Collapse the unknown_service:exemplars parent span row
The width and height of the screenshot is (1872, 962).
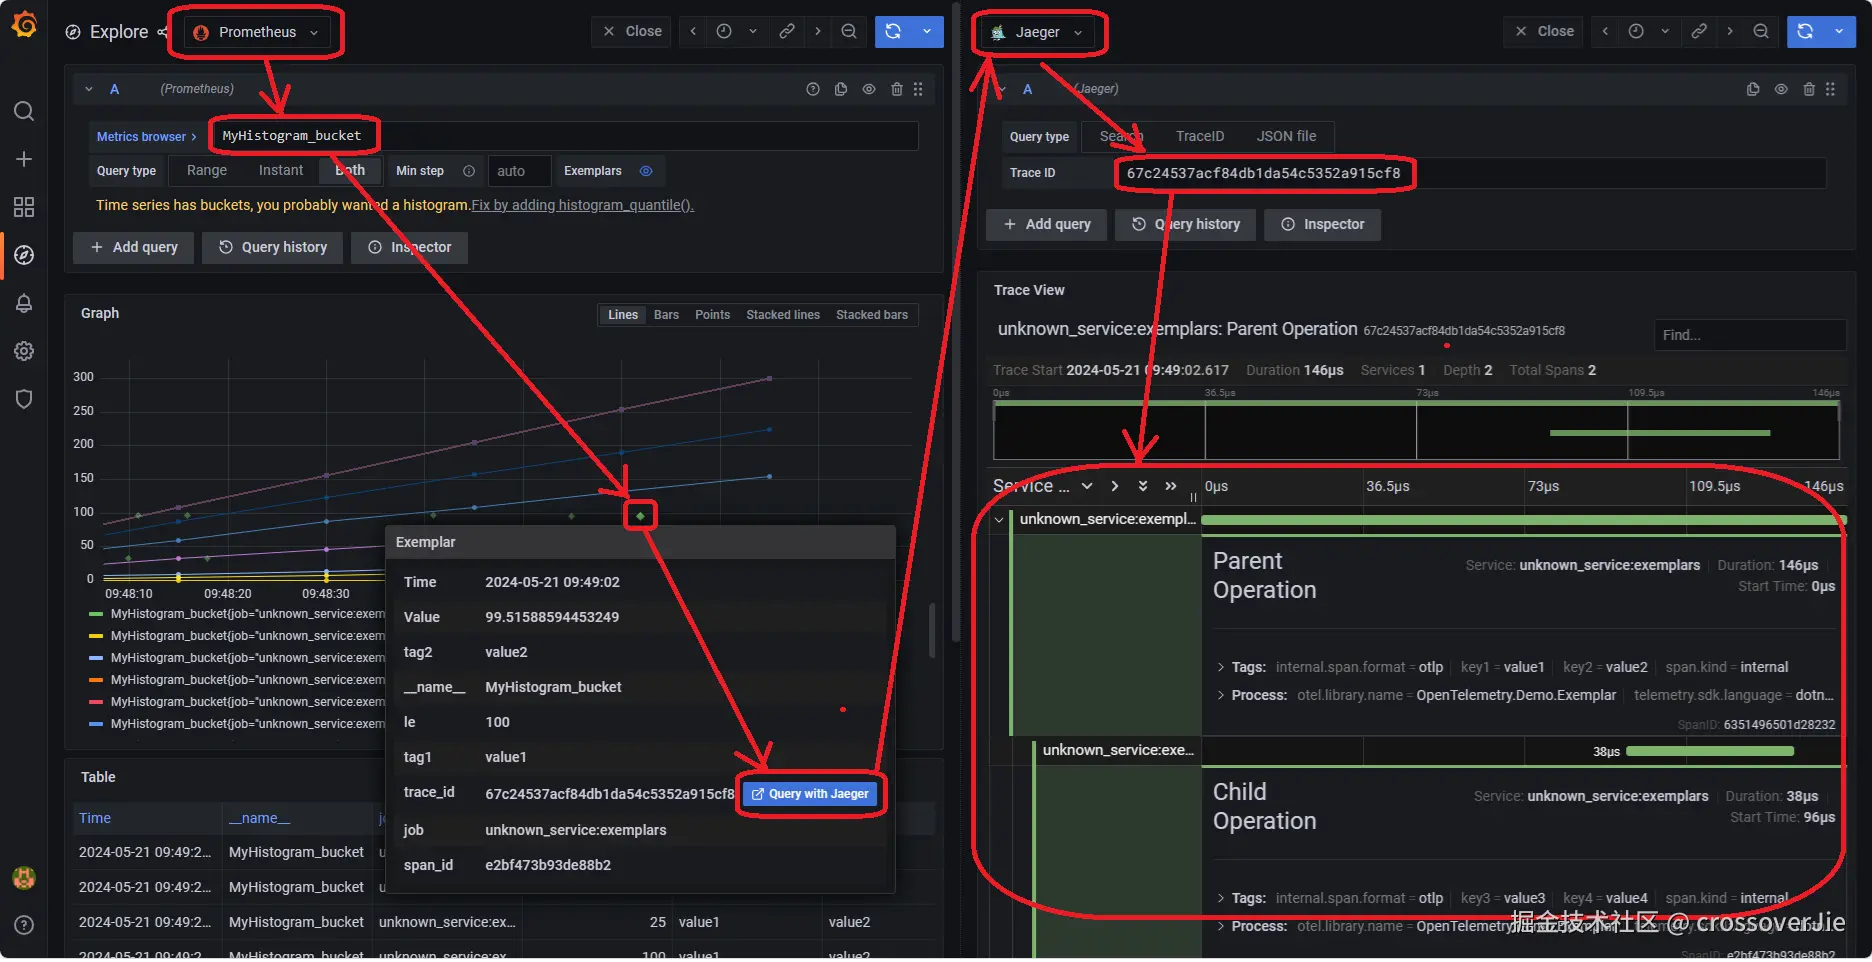tap(999, 519)
